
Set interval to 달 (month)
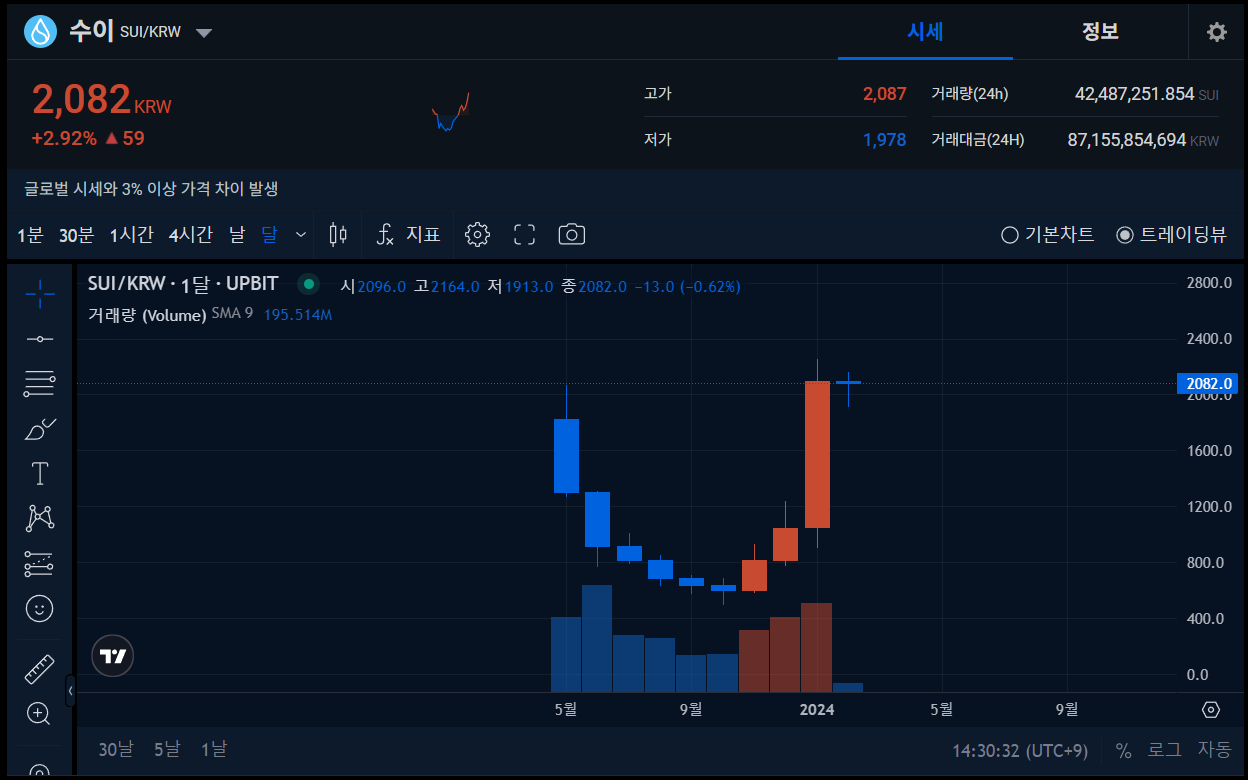[270, 235]
